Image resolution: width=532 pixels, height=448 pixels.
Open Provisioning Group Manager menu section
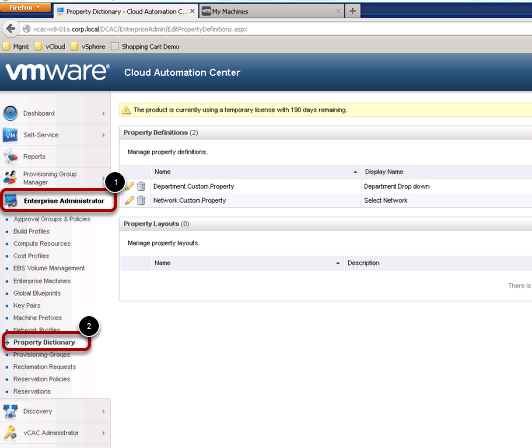[50, 178]
